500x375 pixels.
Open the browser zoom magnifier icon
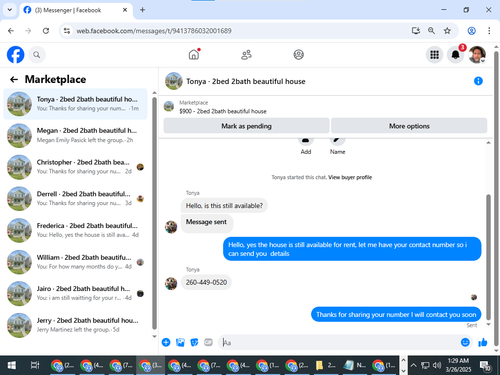[x=431, y=31]
